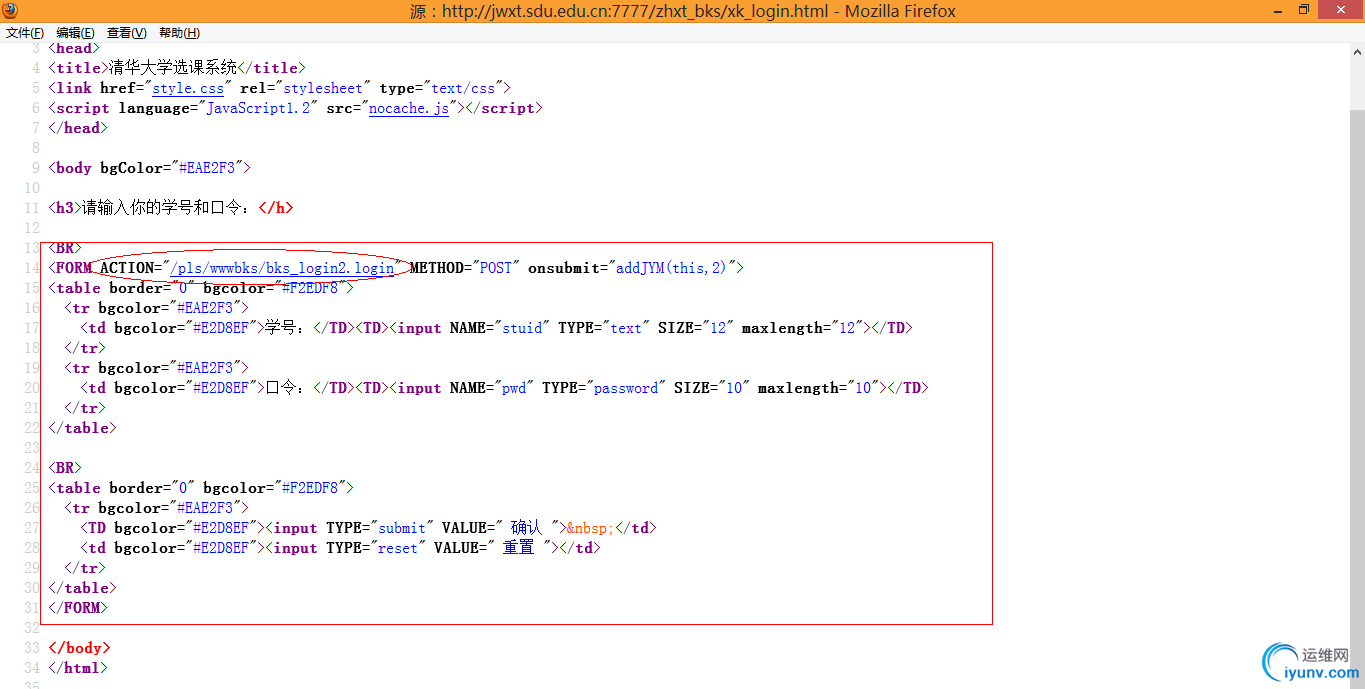Click the red </h> closing tag
Screen dimensions: 1365x689
[276, 208]
